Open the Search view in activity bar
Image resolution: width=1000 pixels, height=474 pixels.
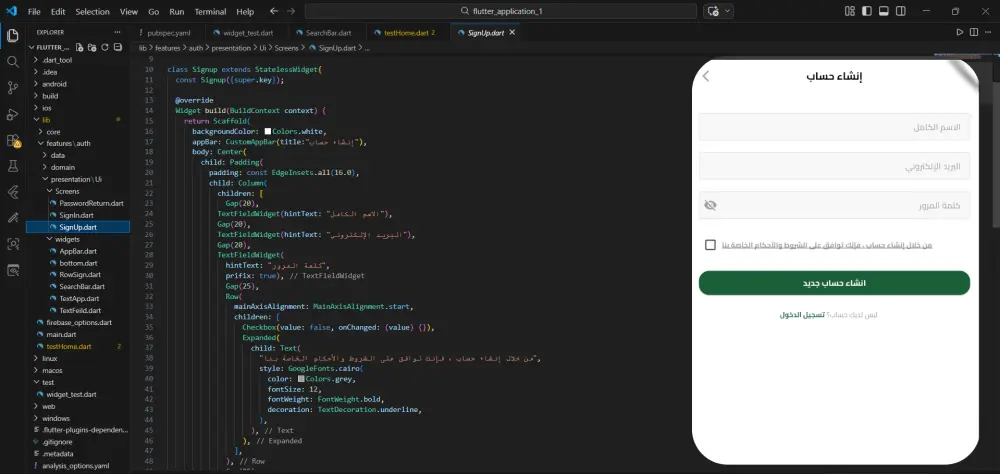[x=13, y=62]
